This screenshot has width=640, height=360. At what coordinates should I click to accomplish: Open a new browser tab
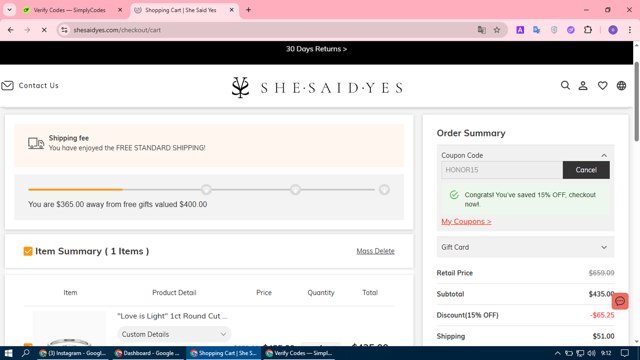[x=248, y=10]
